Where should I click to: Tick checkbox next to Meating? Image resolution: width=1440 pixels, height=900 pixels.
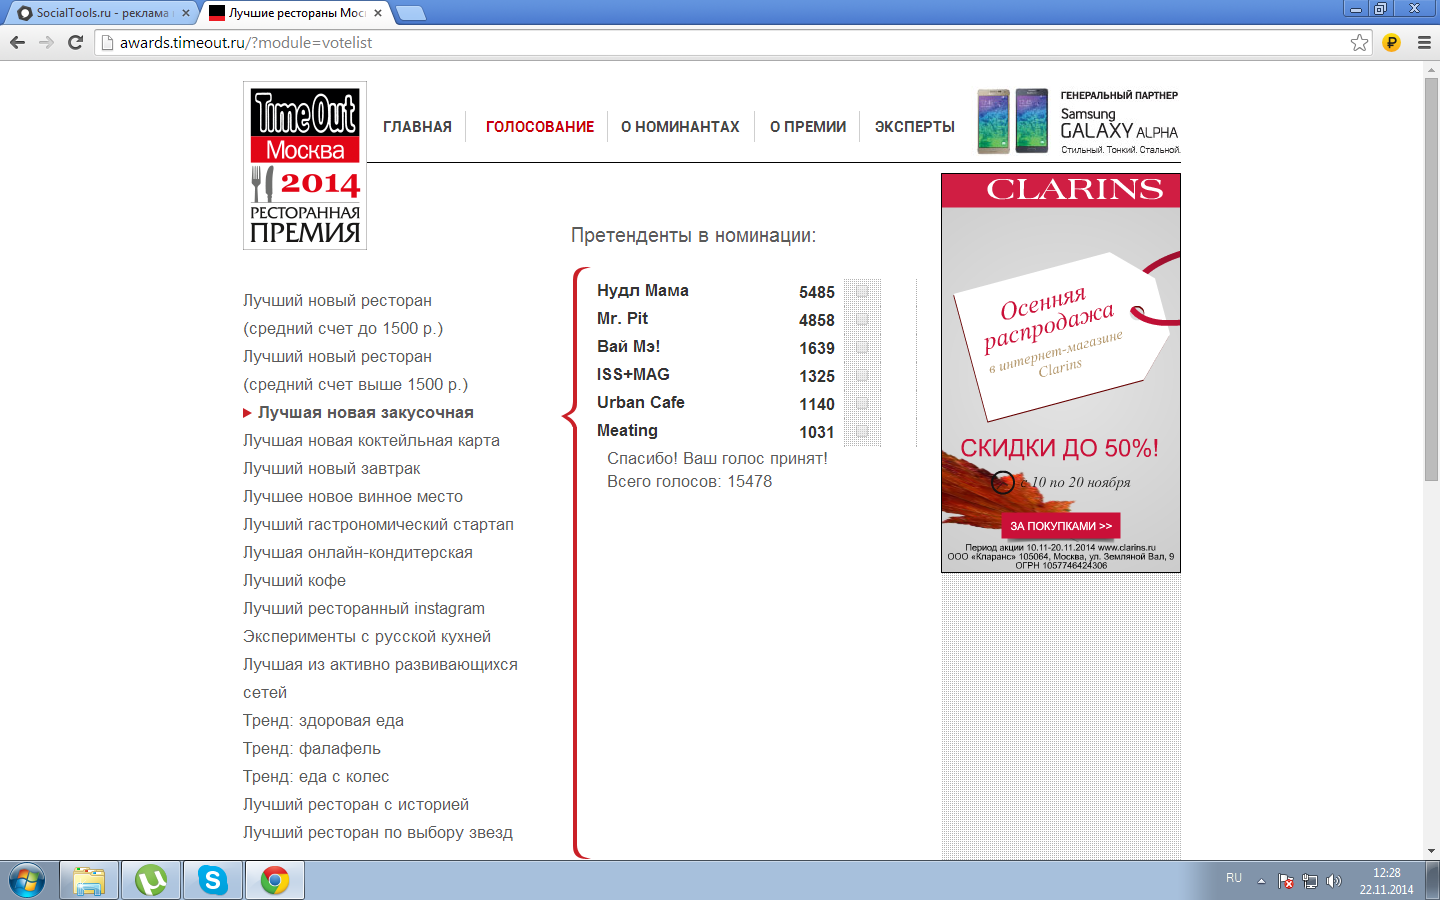pos(862,431)
